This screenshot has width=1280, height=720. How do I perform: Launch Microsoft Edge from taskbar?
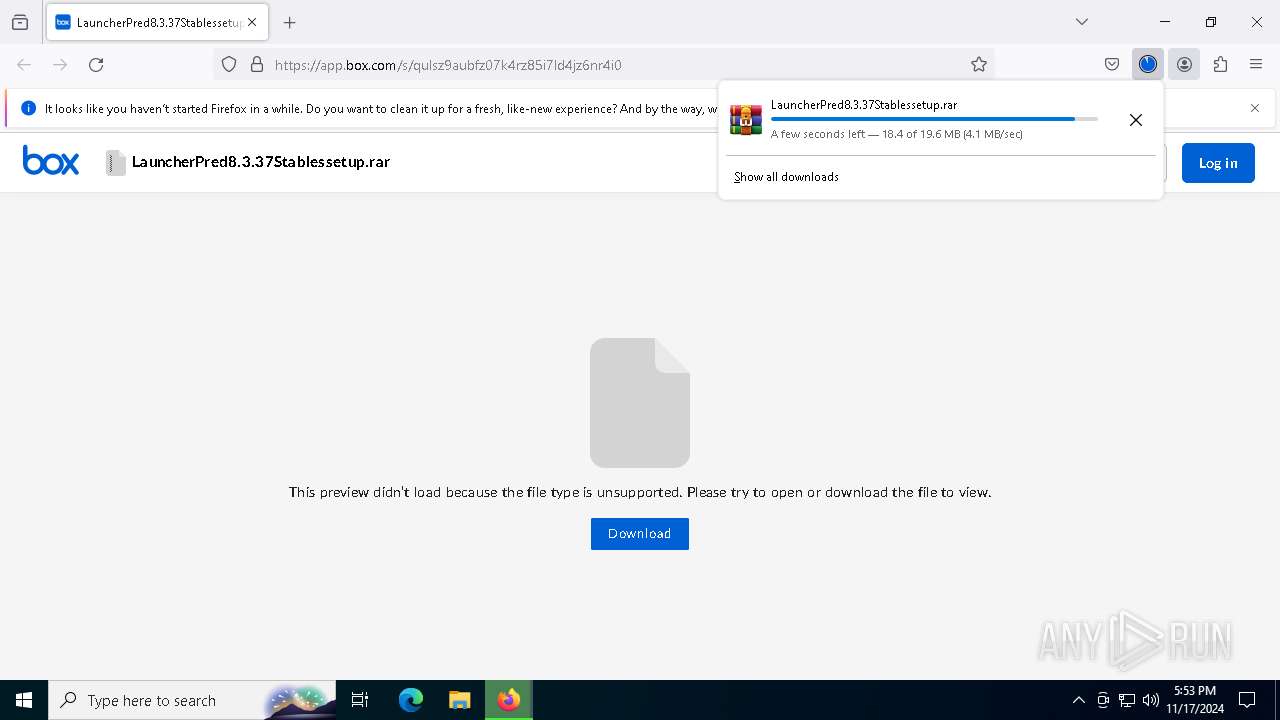[411, 700]
